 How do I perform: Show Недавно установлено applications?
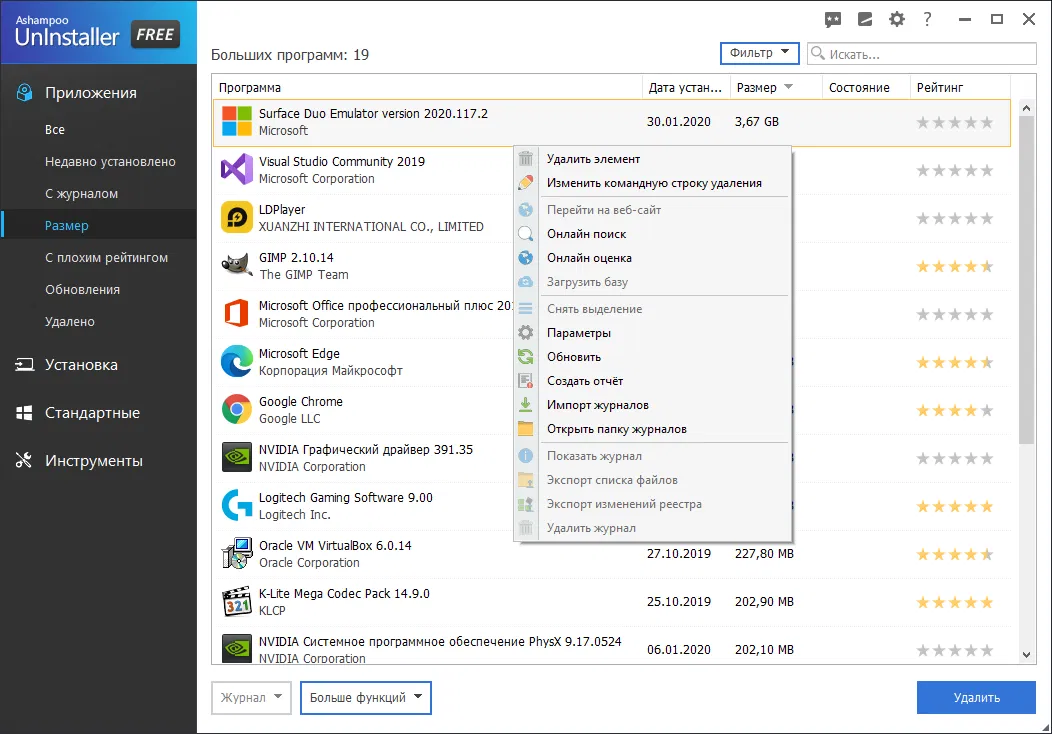(x=110, y=162)
